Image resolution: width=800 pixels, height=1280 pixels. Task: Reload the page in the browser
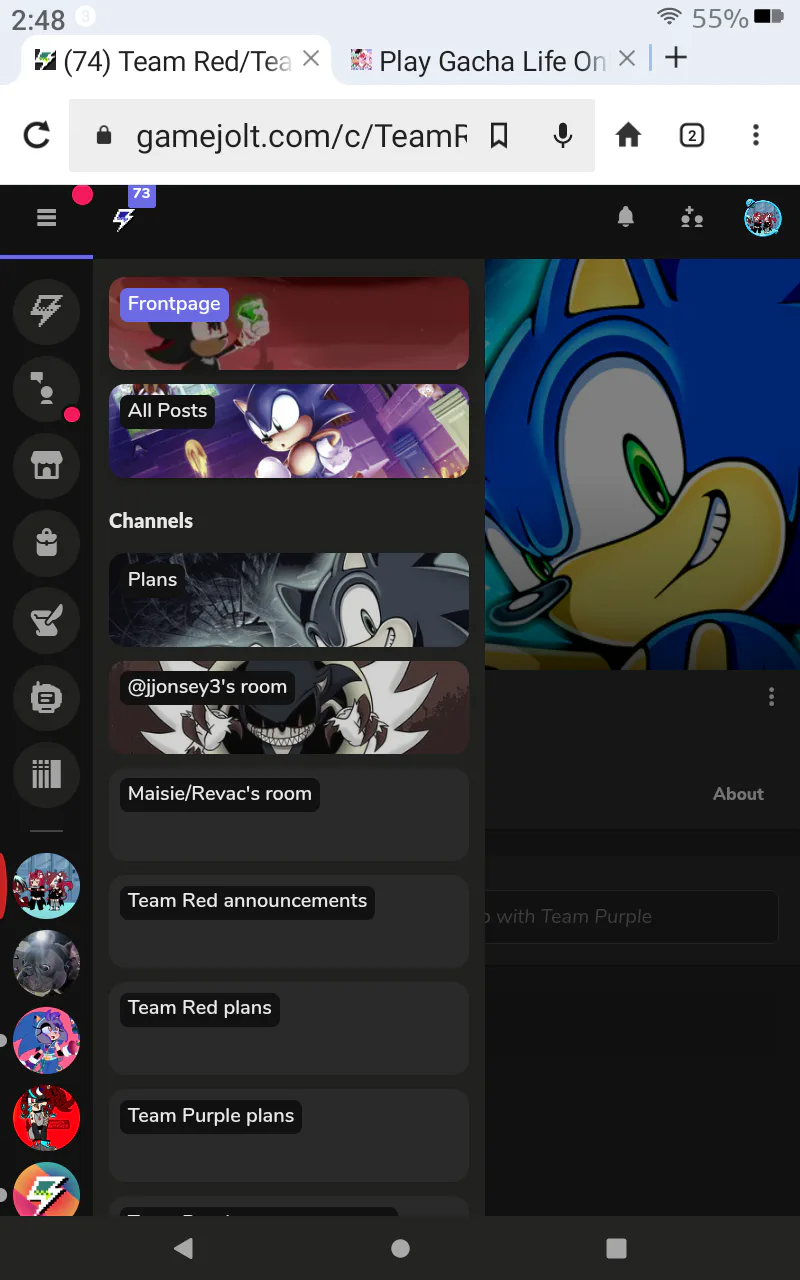37,135
